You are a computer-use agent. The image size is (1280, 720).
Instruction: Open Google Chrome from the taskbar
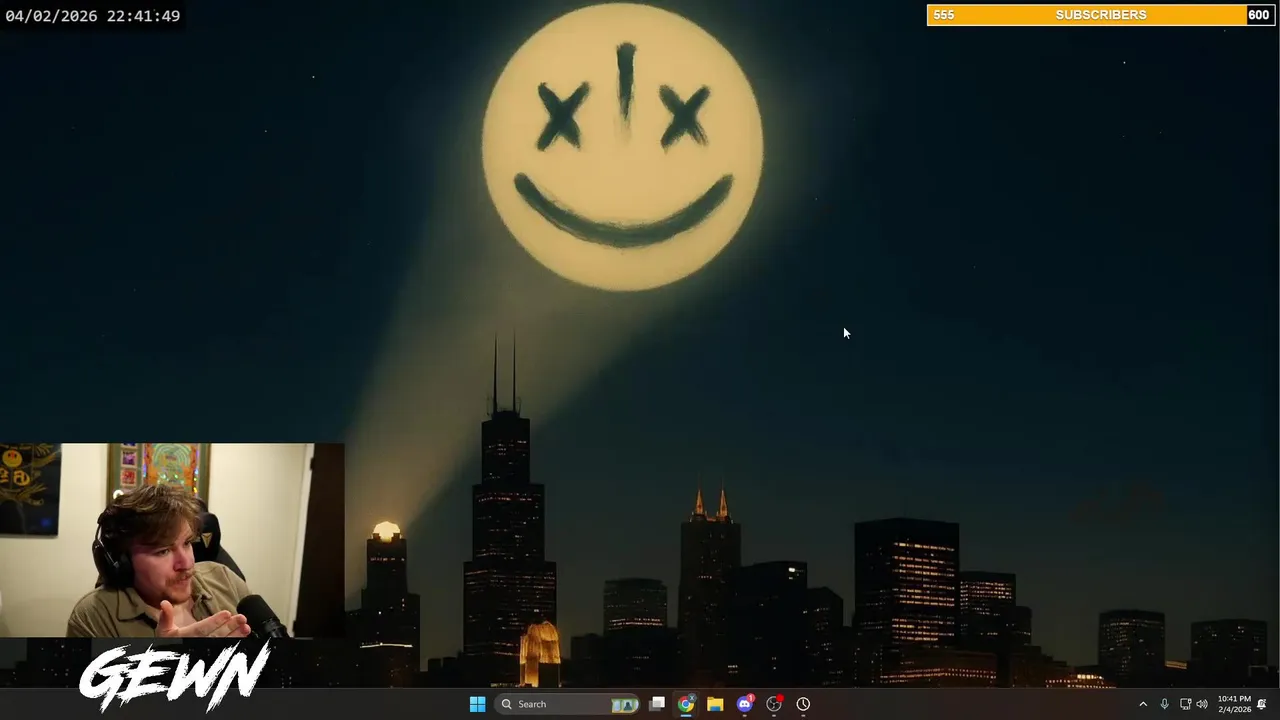click(686, 704)
